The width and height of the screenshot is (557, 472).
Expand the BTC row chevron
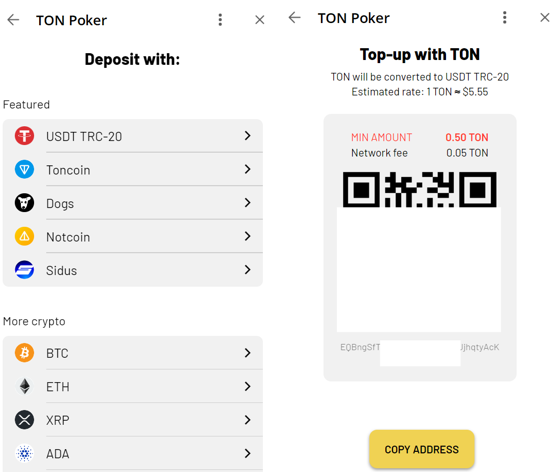pyautogui.click(x=248, y=353)
